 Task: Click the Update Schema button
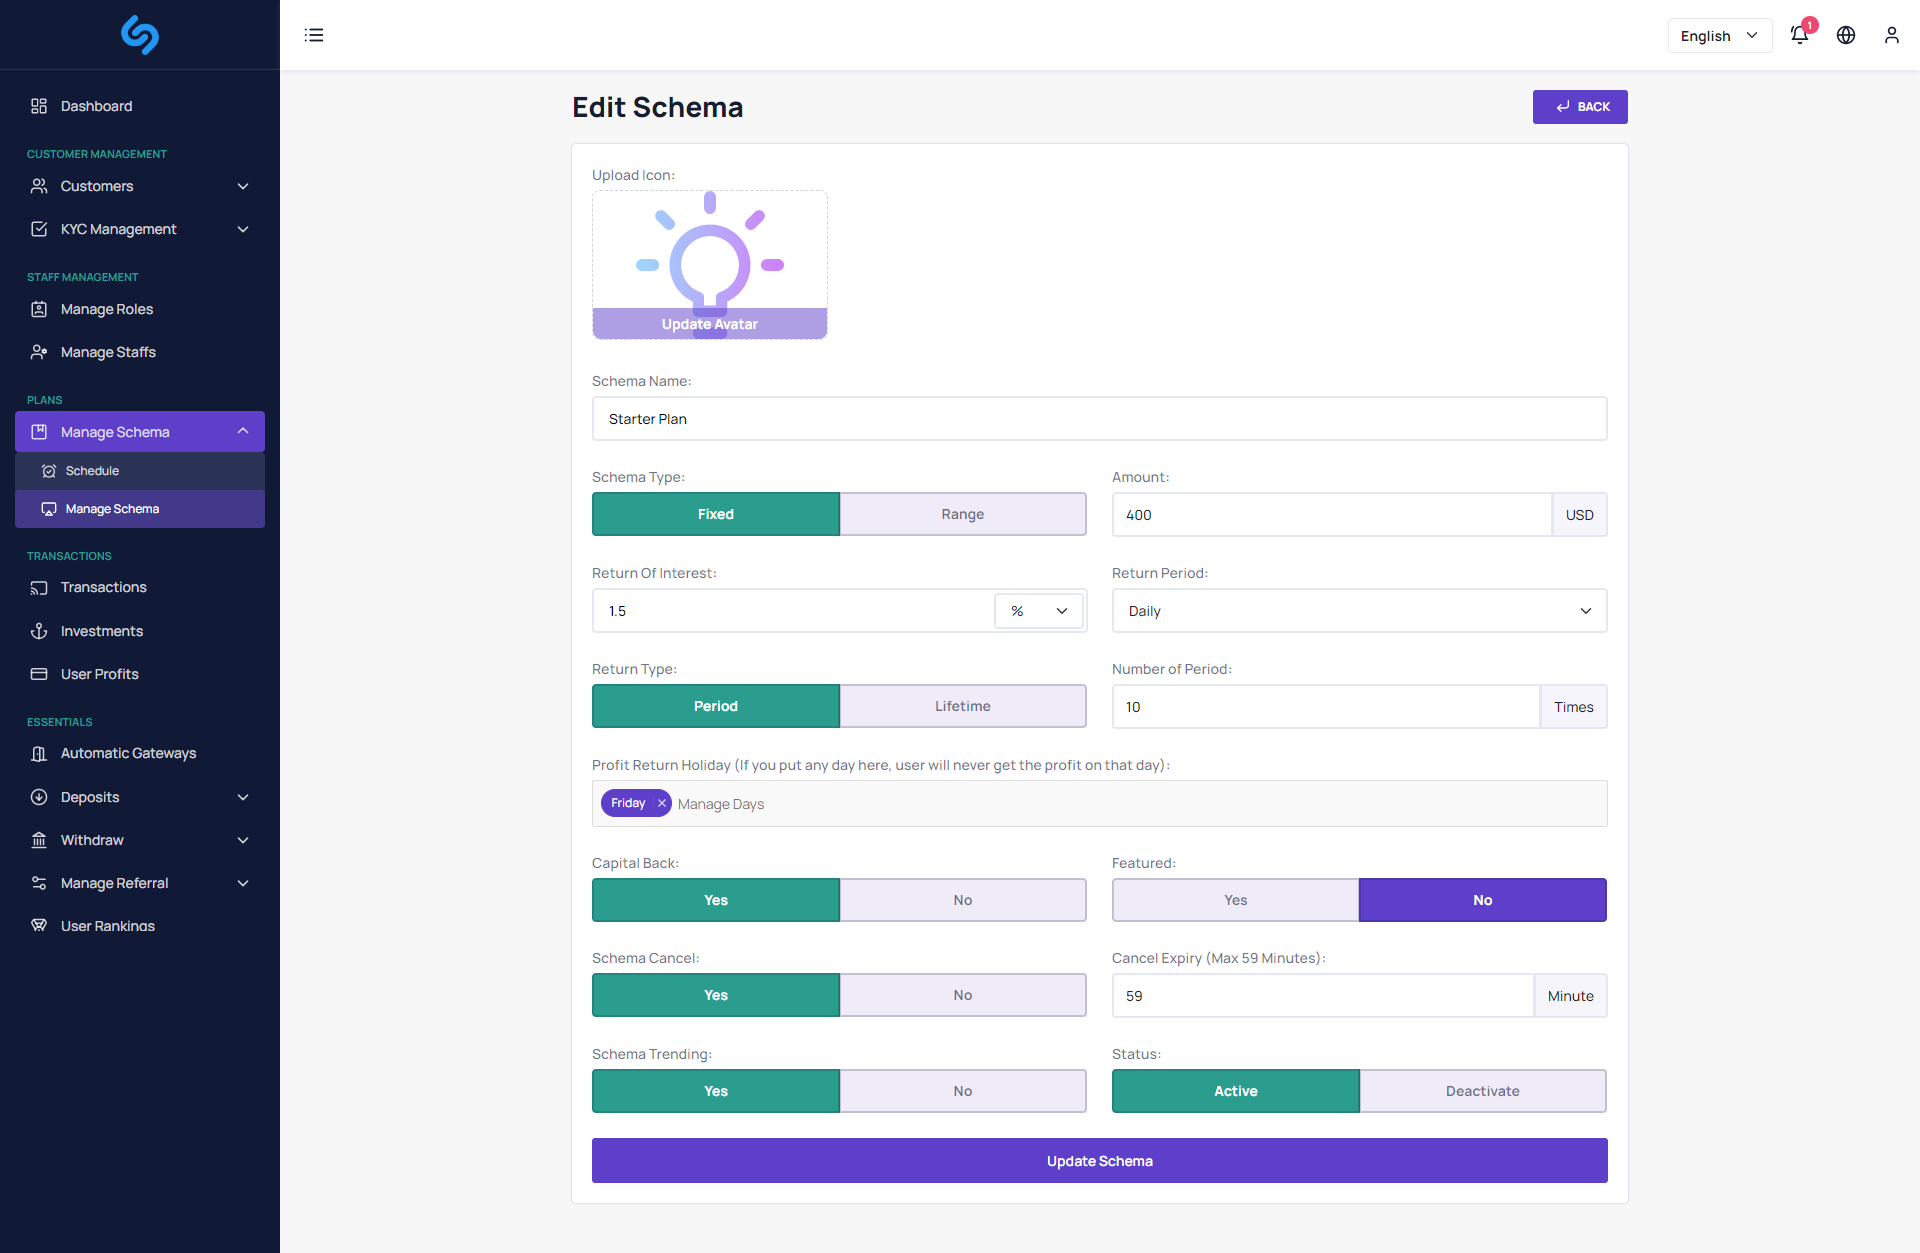[x=1099, y=1161]
